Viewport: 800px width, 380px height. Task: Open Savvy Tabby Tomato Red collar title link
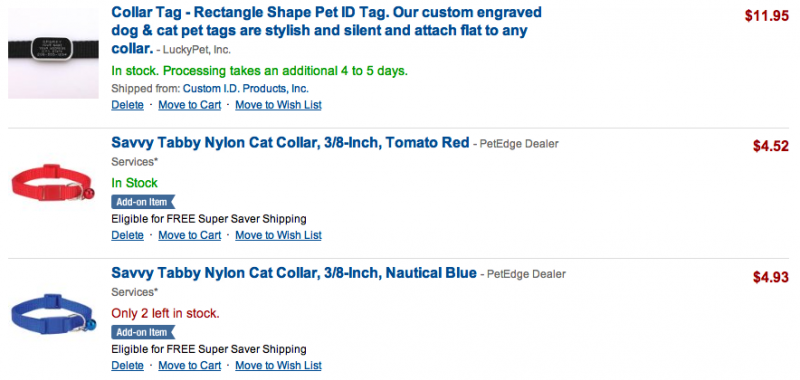click(290, 143)
